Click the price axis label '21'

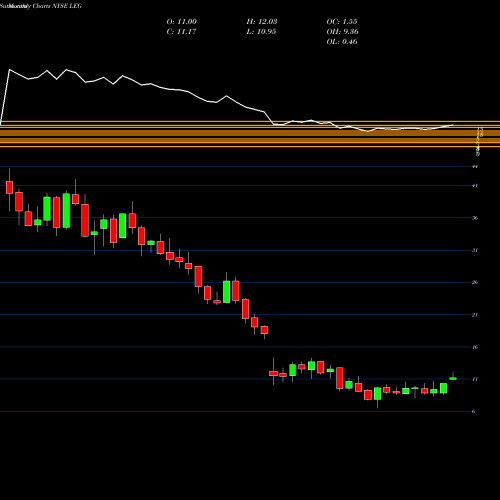(x=475, y=315)
